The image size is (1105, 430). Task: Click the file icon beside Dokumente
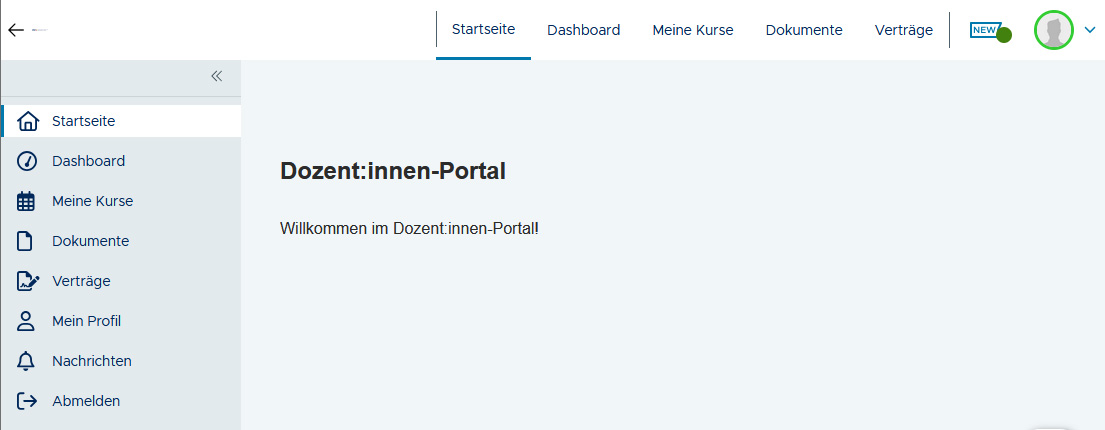pyautogui.click(x=27, y=241)
